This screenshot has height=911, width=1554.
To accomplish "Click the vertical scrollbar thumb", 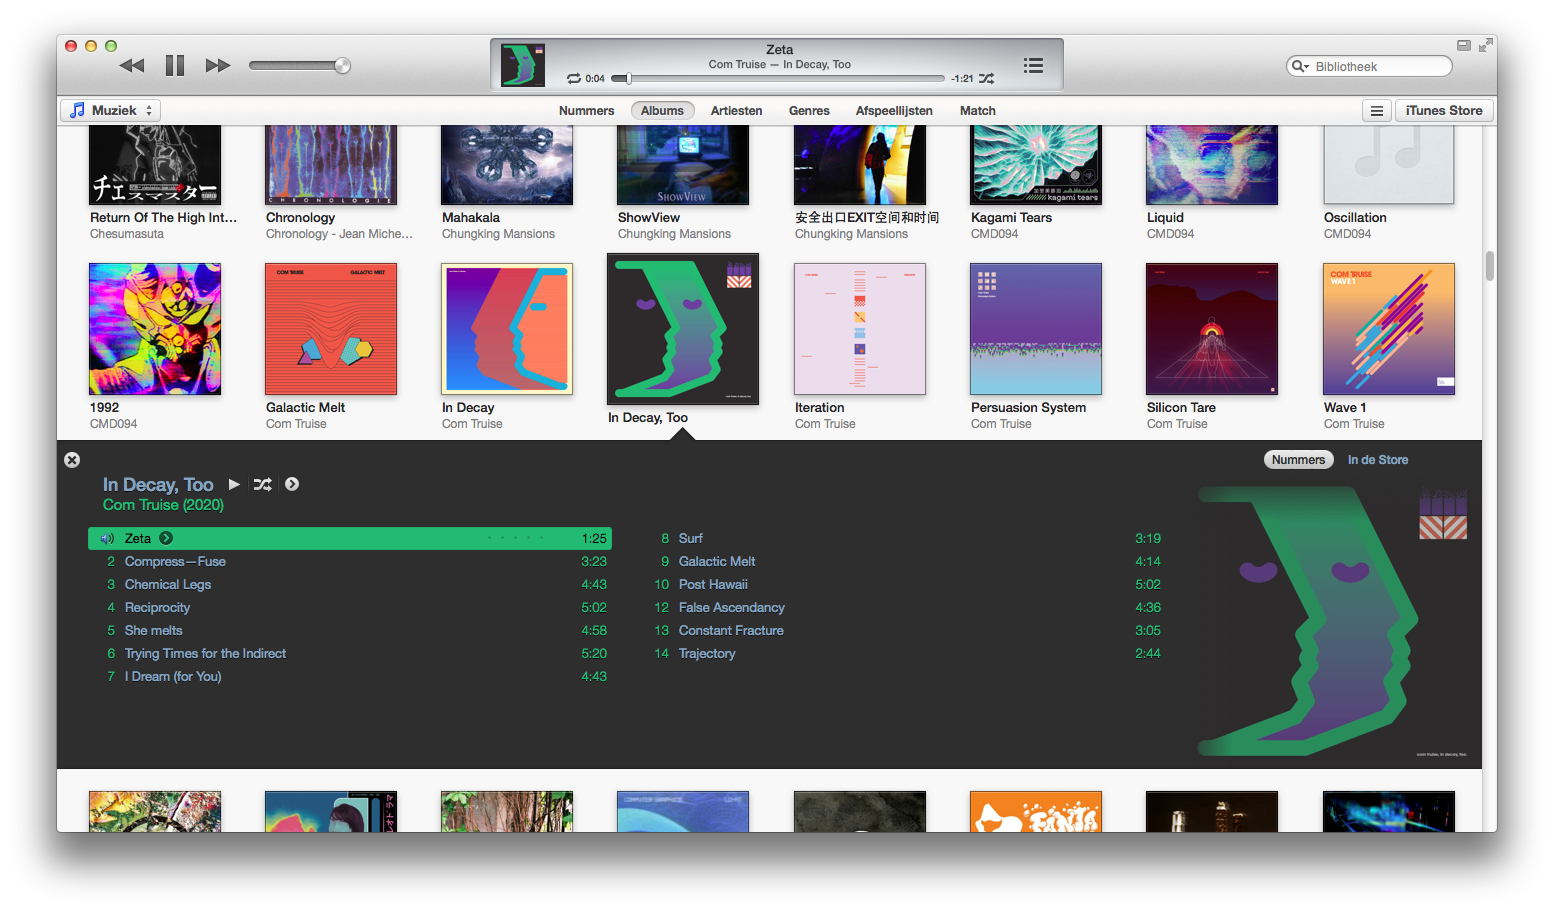I will pos(1490,266).
